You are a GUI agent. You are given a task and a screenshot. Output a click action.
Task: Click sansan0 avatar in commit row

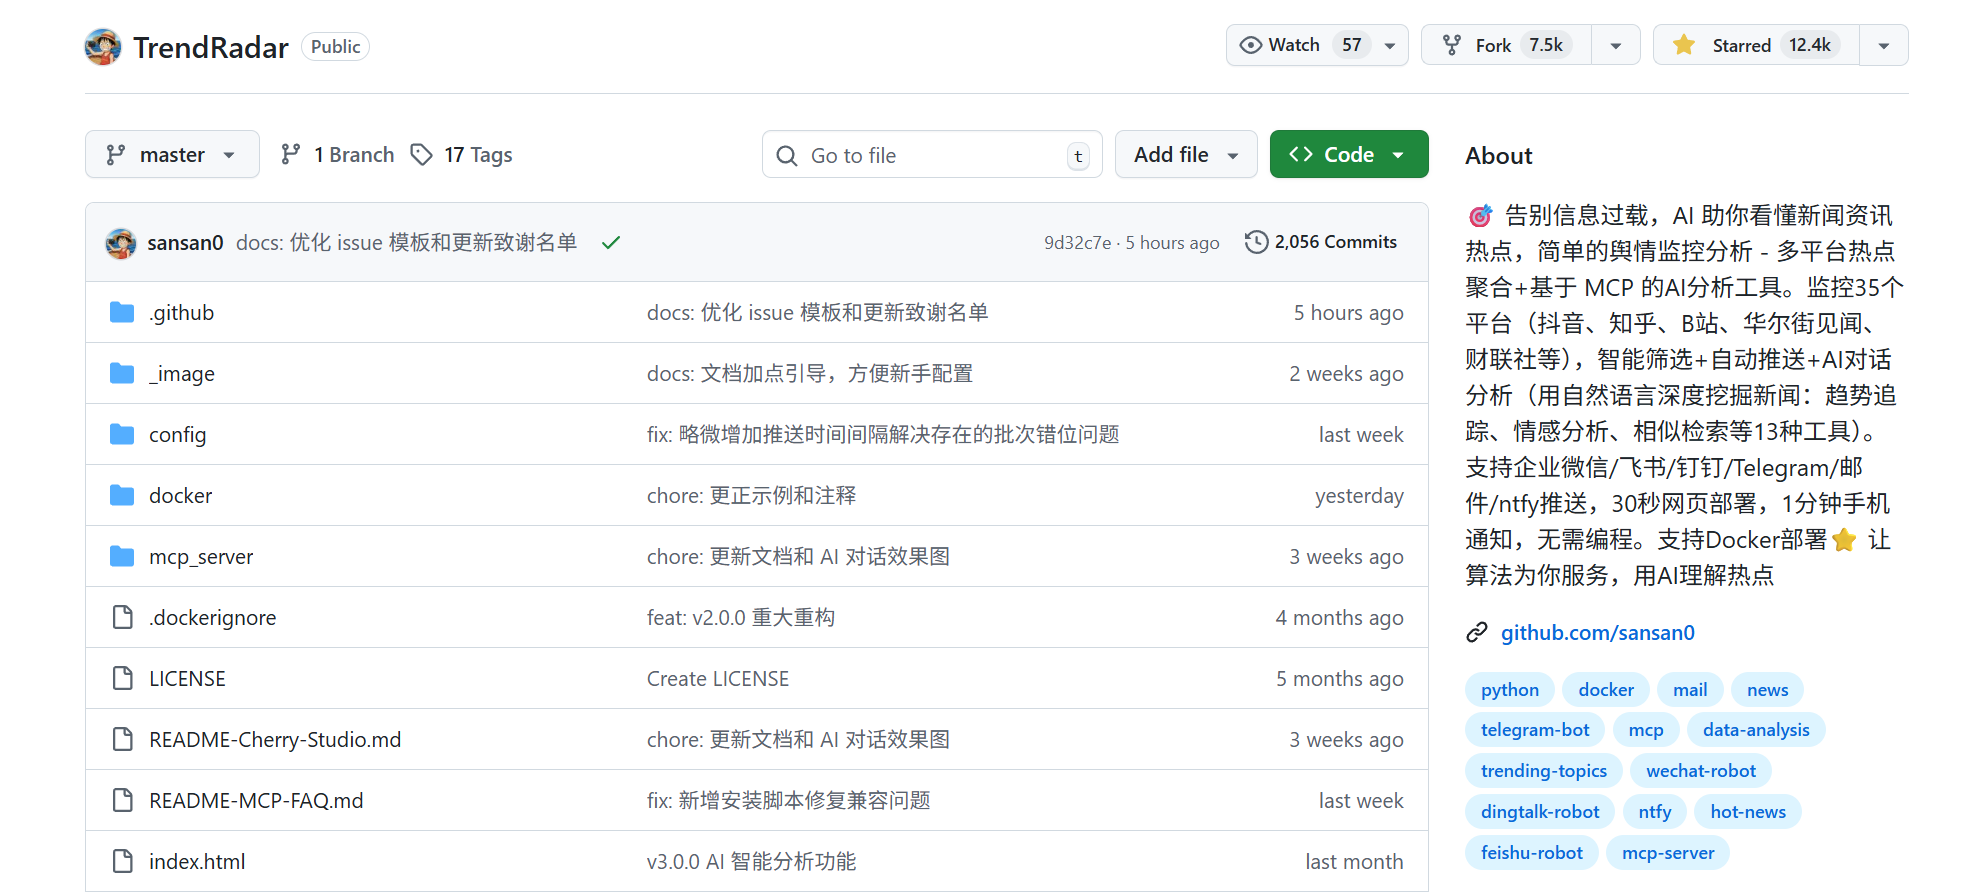(x=121, y=243)
